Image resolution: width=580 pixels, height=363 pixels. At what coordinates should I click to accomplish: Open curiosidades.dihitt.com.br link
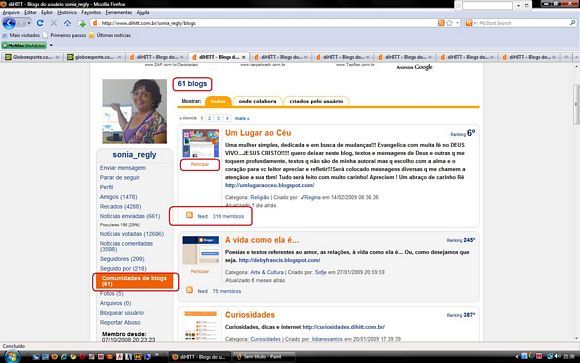click(x=344, y=327)
